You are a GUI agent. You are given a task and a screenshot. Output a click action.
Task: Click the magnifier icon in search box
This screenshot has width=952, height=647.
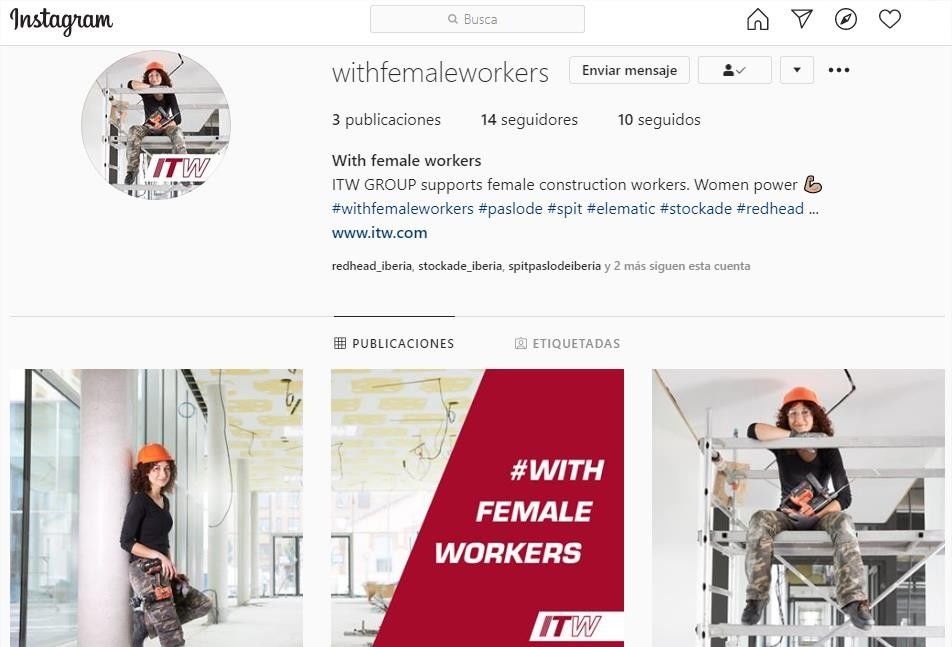click(x=452, y=19)
